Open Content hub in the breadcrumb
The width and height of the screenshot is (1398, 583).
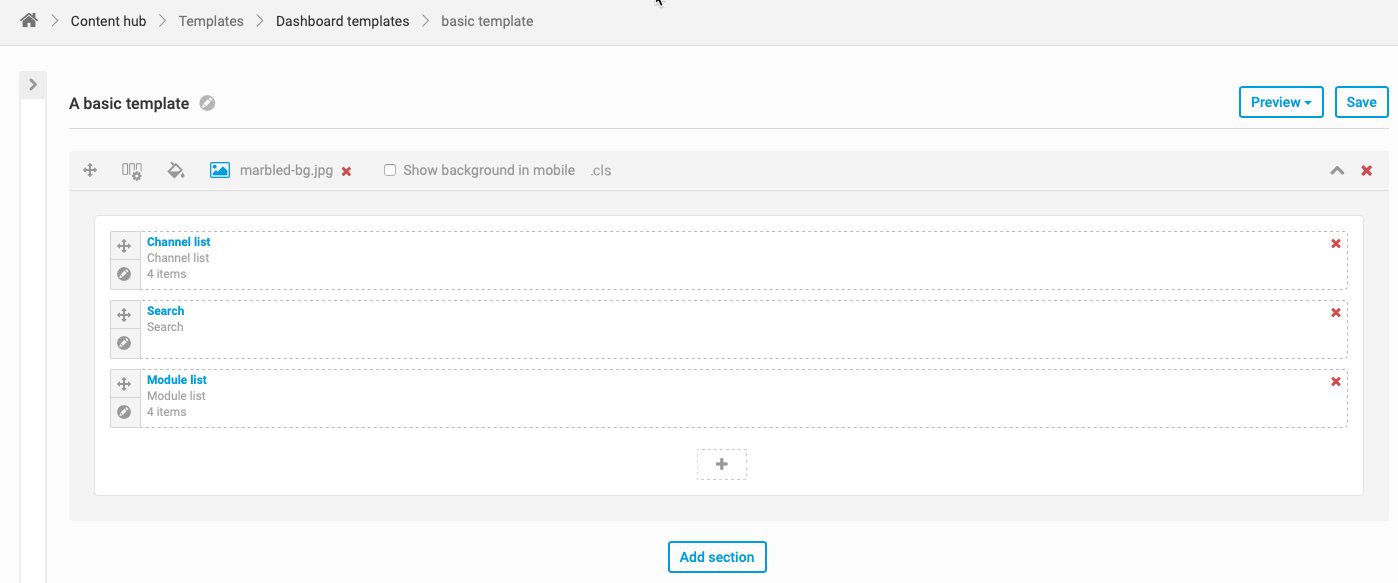pos(108,21)
